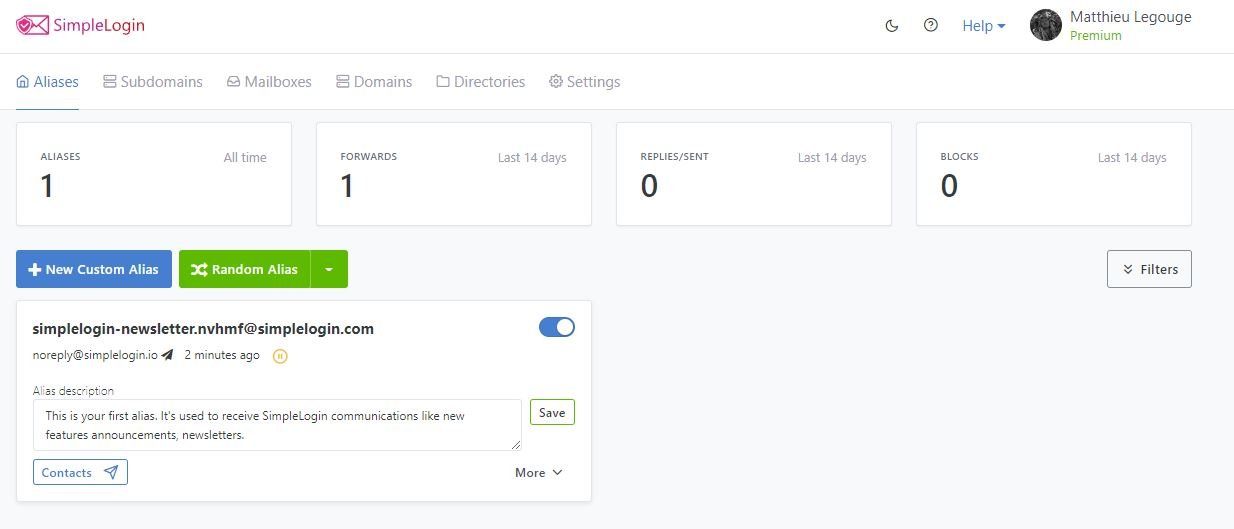Click the simplelogin-newsletter.nvhmf@simplelogin.com alias address
Viewport: 1234px width, 529px height.
coord(203,328)
